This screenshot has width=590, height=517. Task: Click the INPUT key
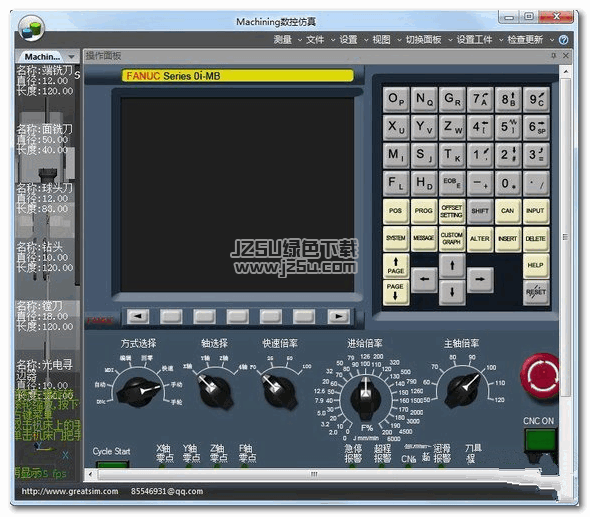[x=536, y=211]
